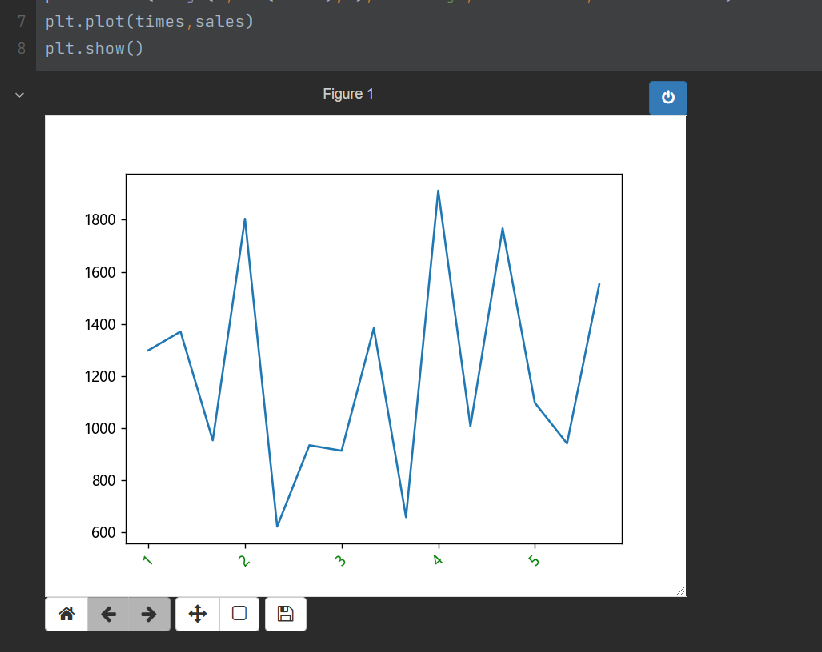Click green x-axis tick label 5
This screenshot has width=822, height=652.
(x=534, y=561)
